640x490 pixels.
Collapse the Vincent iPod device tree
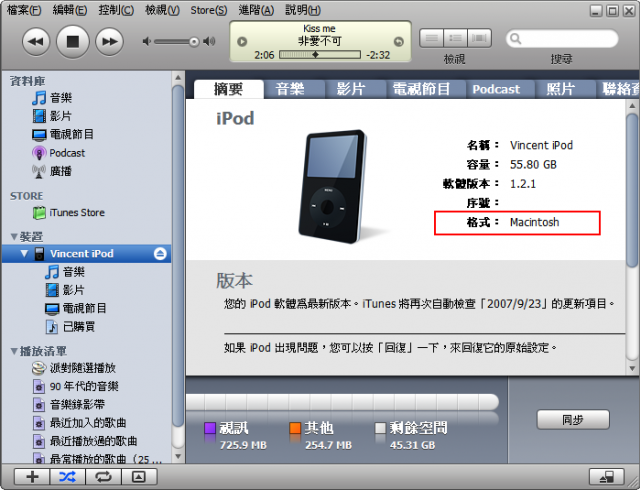[24, 254]
